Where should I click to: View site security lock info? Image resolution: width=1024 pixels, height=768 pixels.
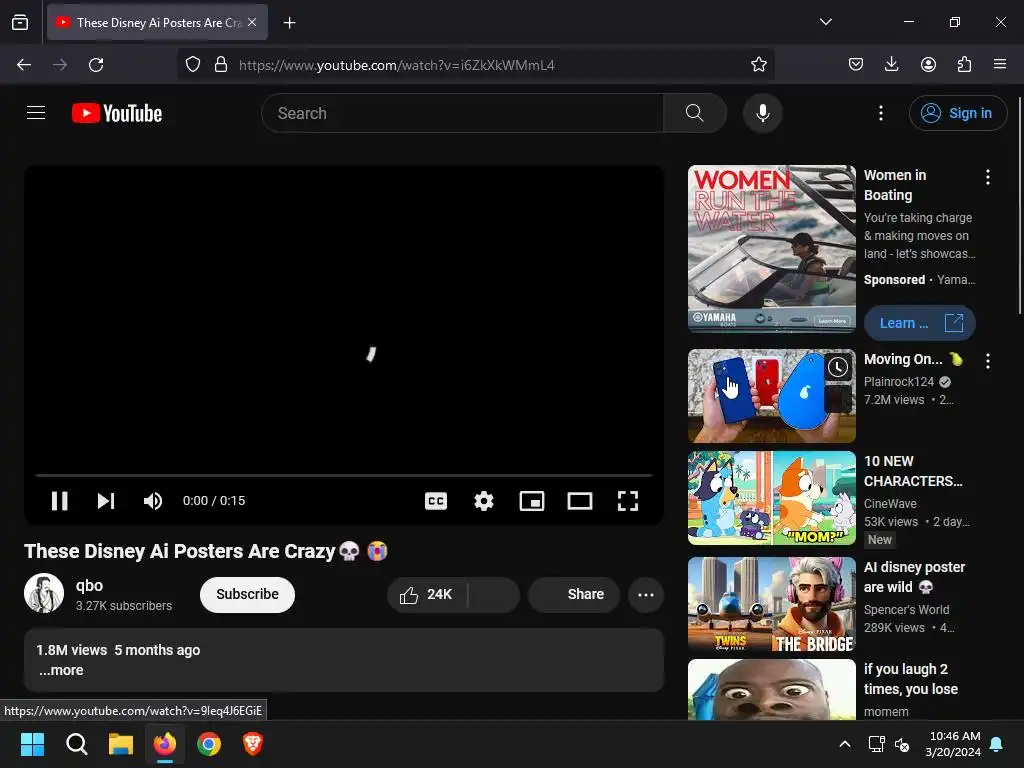click(x=221, y=65)
